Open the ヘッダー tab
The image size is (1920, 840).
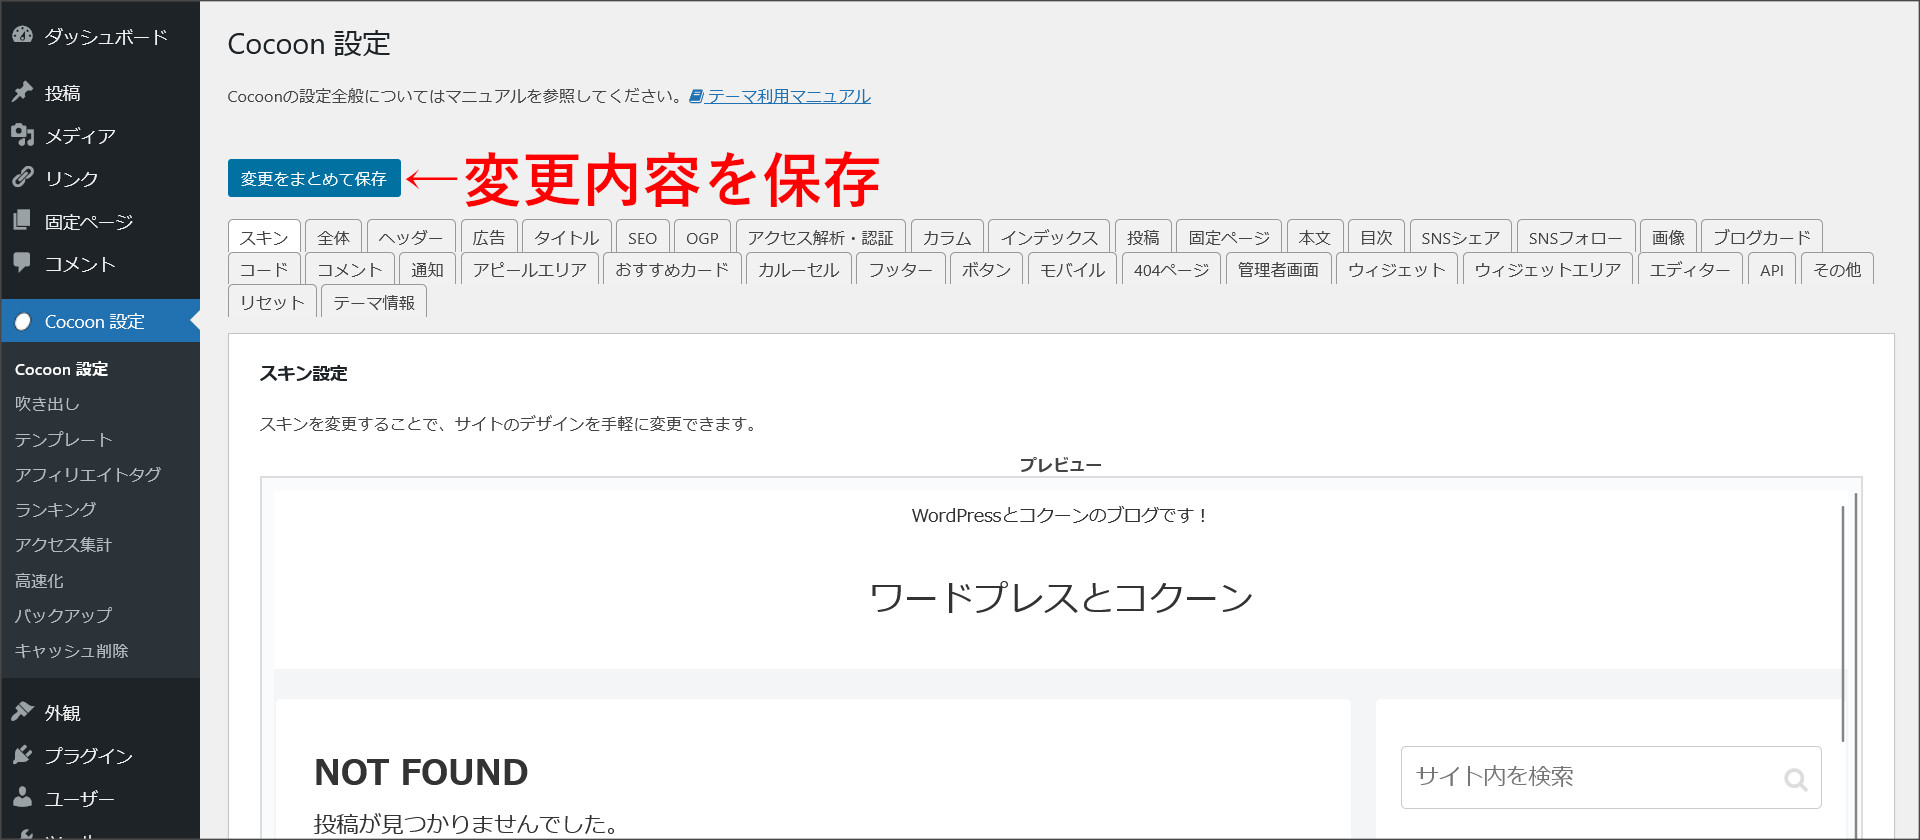coord(411,237)
